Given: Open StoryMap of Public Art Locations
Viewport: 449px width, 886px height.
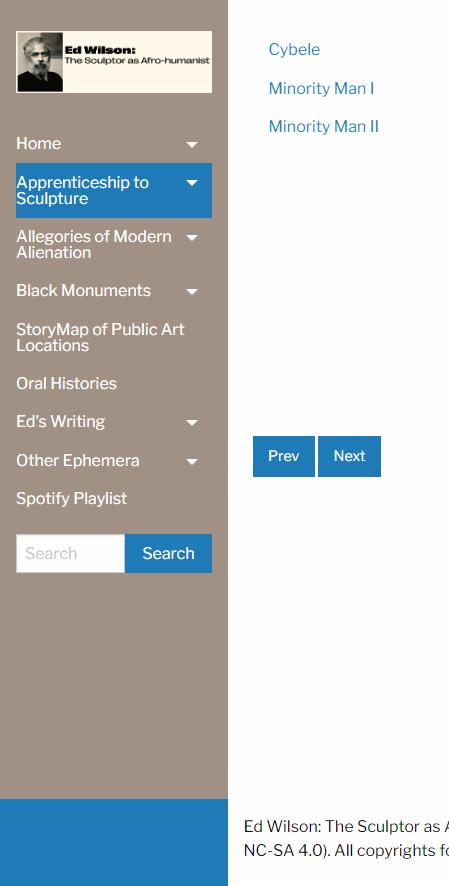Looking at the screenshot, I should [x=101, y=337].
